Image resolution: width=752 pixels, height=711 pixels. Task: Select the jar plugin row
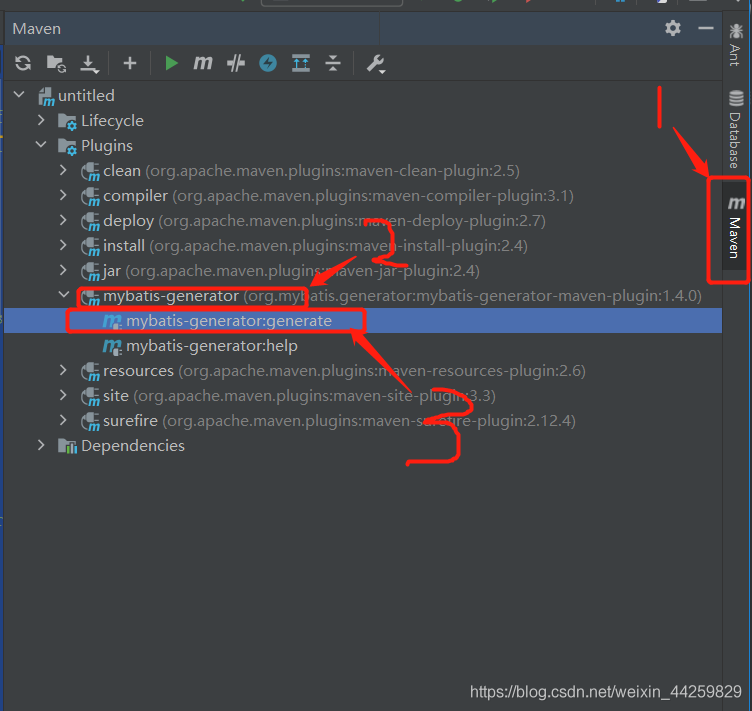tap(363, 271)
